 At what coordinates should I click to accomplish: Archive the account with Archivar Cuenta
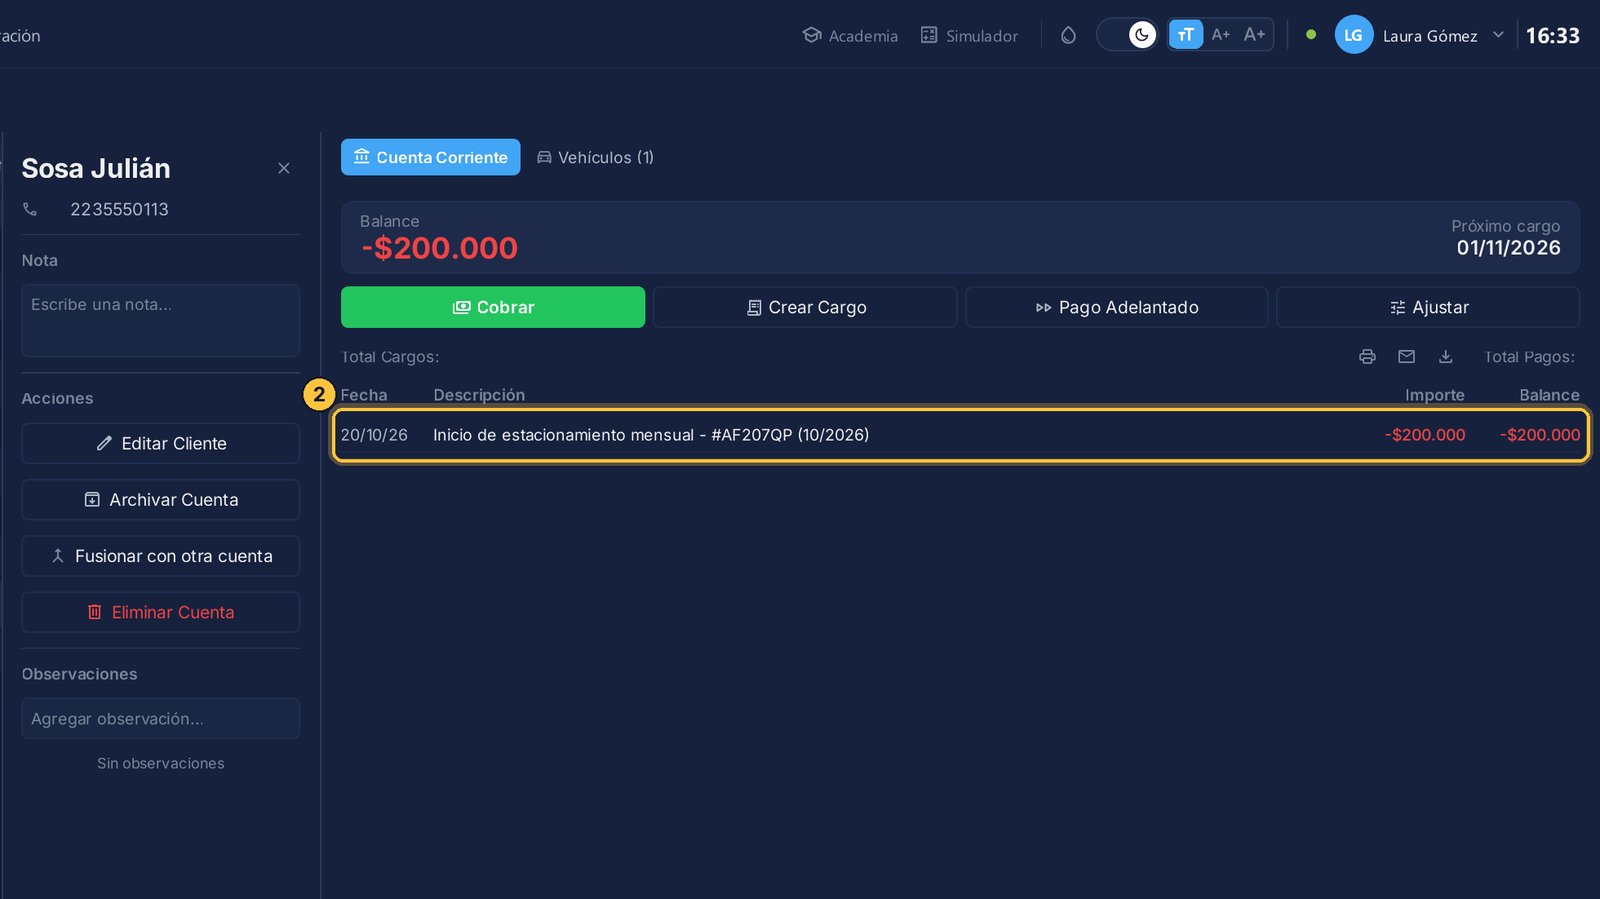coord(160,499)
